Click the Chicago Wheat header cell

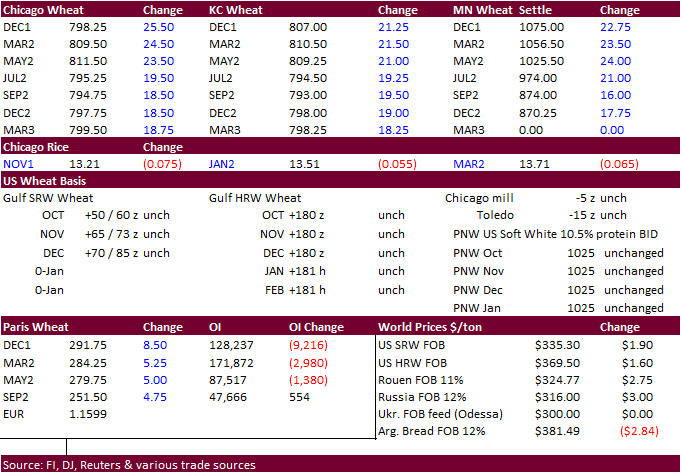(x=45, y=10)
